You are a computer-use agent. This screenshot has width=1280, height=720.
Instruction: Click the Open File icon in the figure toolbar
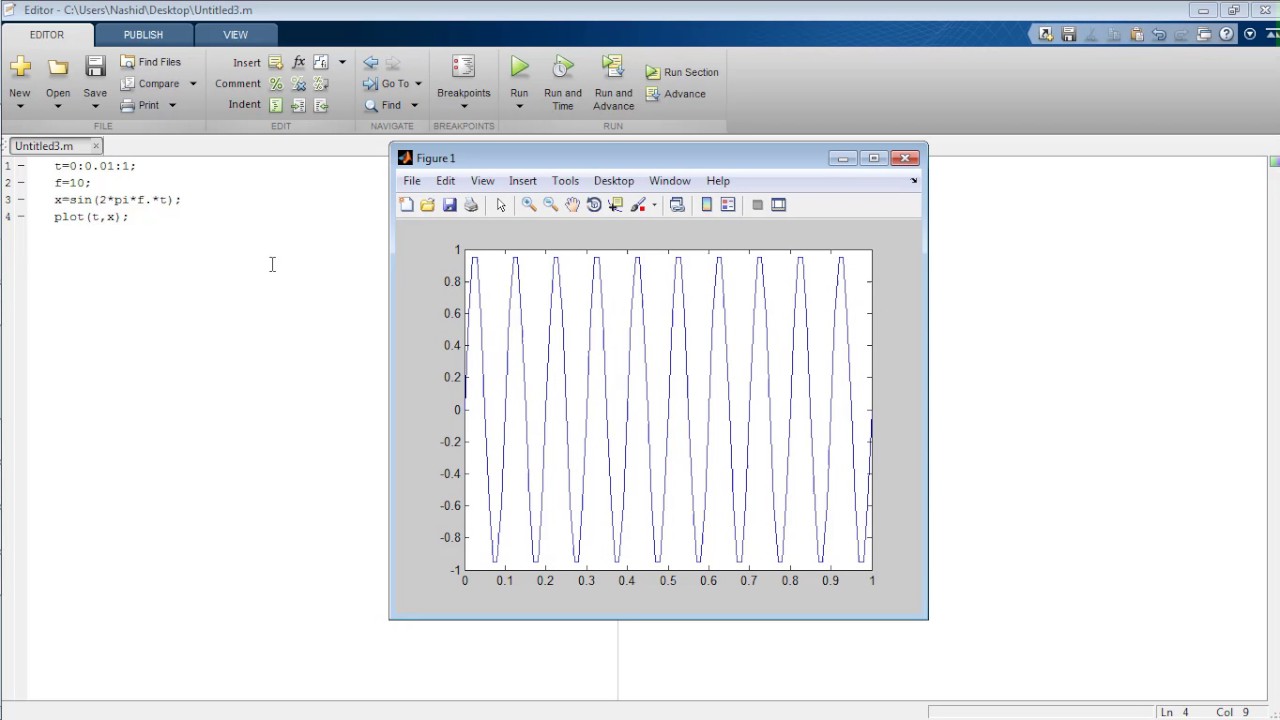tap(428, 205)
